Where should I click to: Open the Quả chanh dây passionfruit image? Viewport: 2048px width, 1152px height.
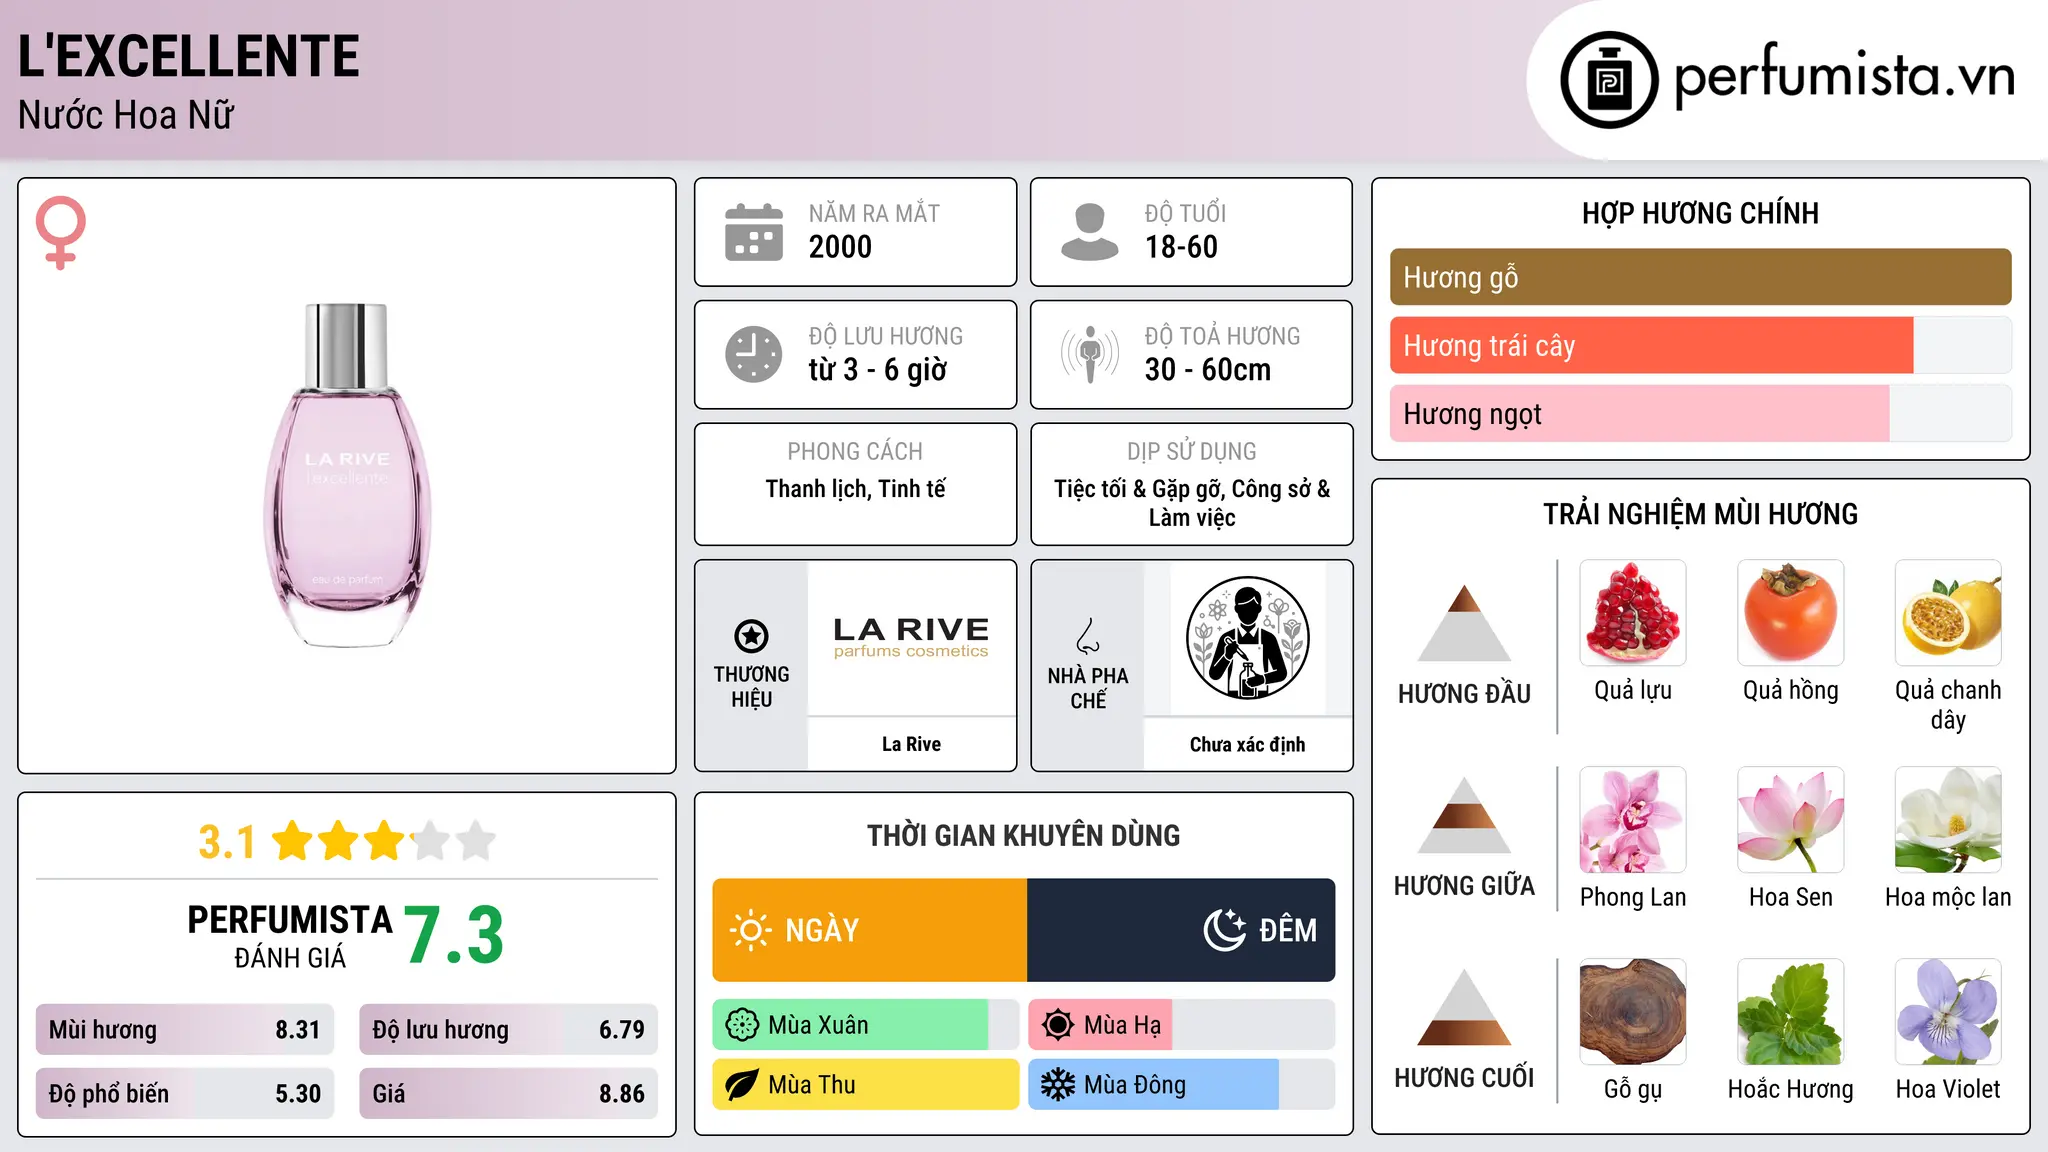click(x=1948, y=613)
